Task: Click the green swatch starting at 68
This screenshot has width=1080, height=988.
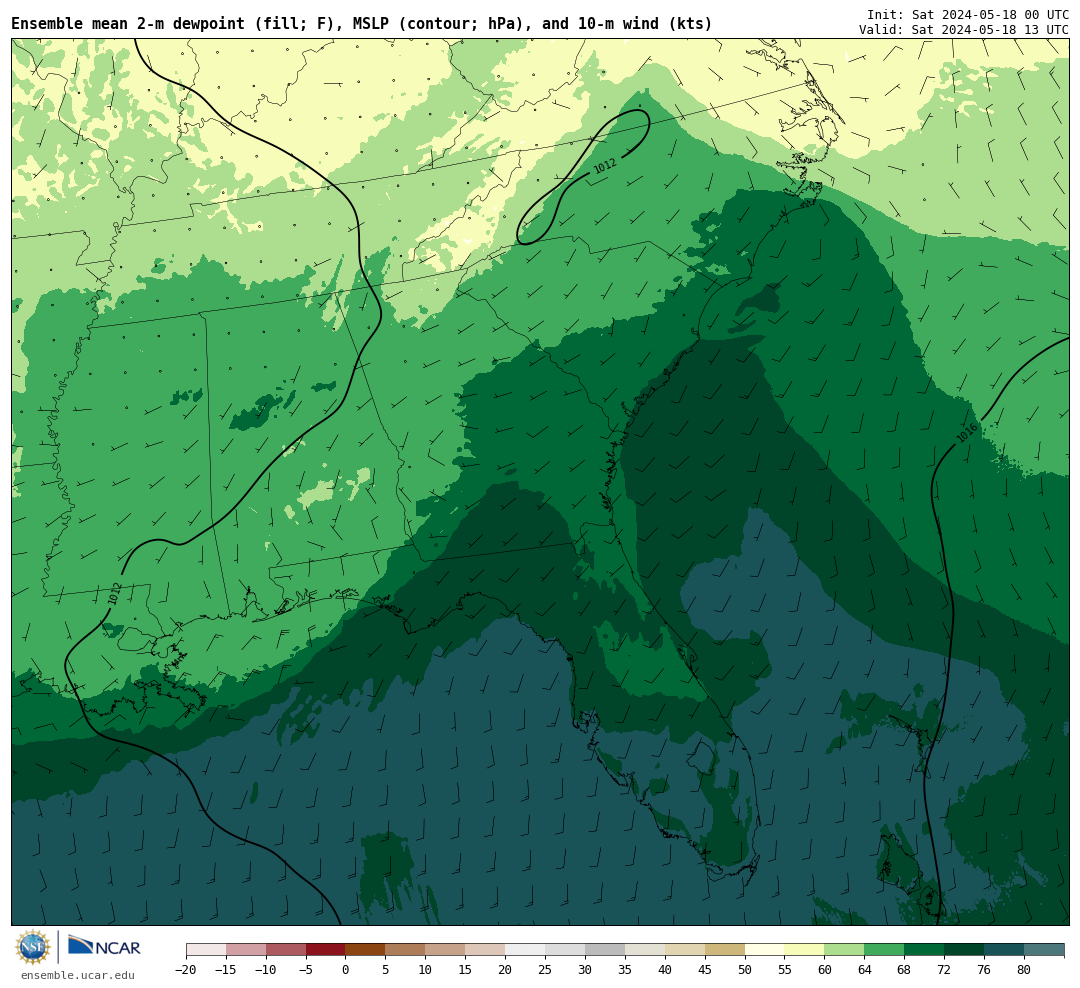Action: click(925, 950)
